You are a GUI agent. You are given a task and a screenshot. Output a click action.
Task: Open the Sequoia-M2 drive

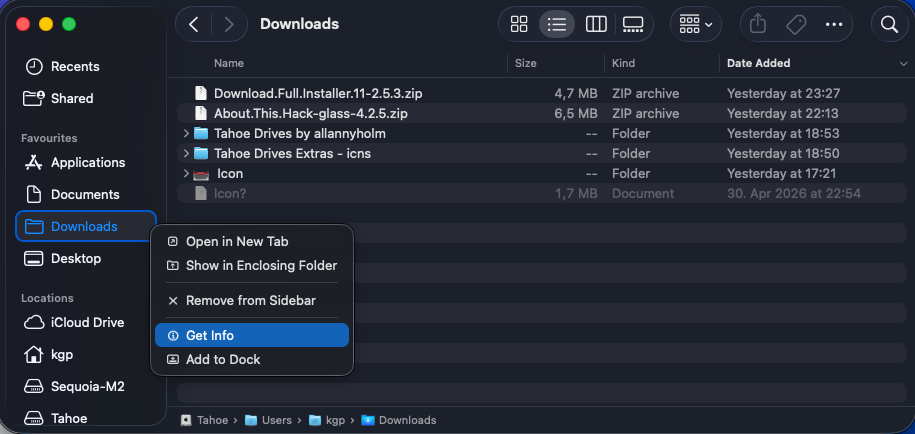[x=75, y=386]
